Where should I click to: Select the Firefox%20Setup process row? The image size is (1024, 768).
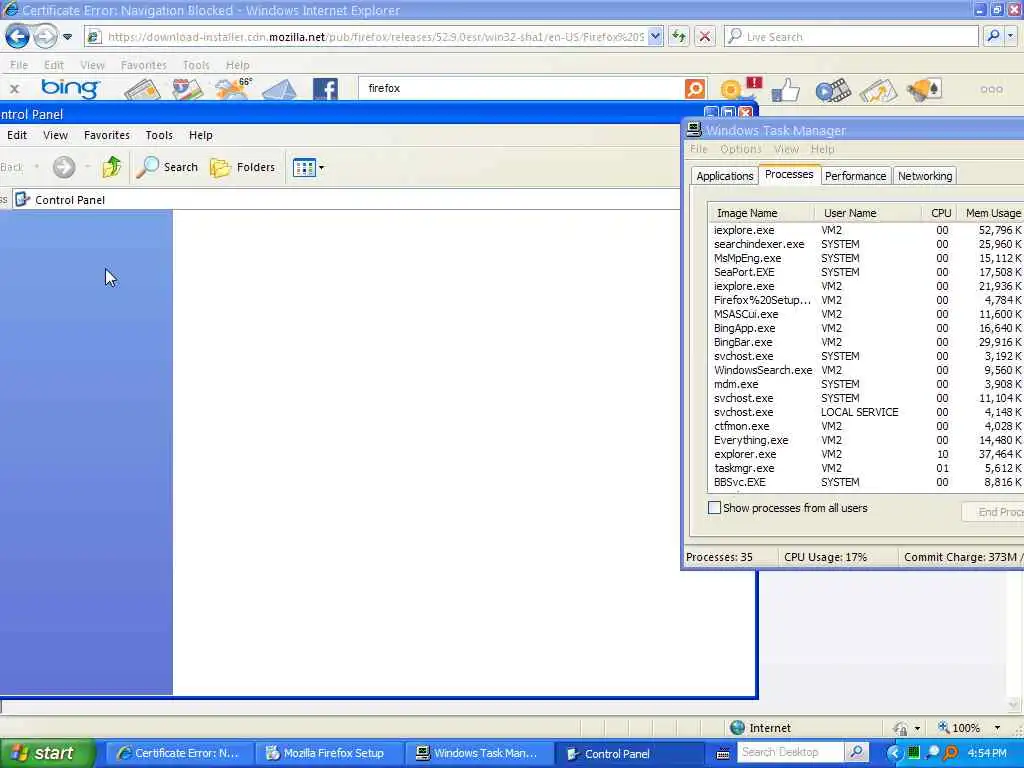867,300
